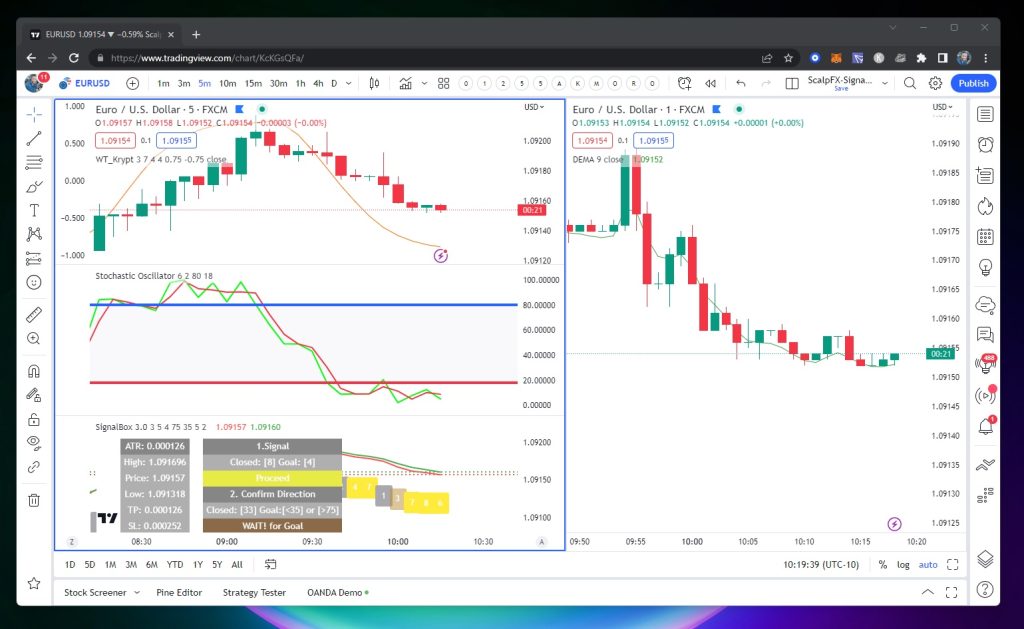Image resolution: width=1024 pixels, height=629 pixels.
Task: Click the Publish button
Action: 973,83
